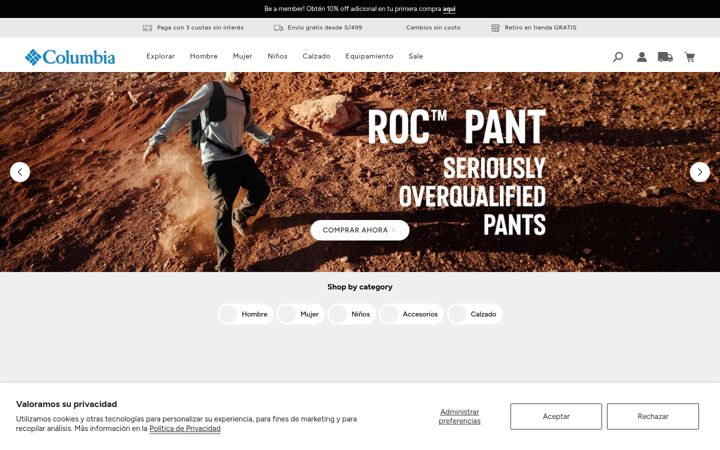Go to the previous banner slide
The image size is (720, 450).
tap(20, 172)
